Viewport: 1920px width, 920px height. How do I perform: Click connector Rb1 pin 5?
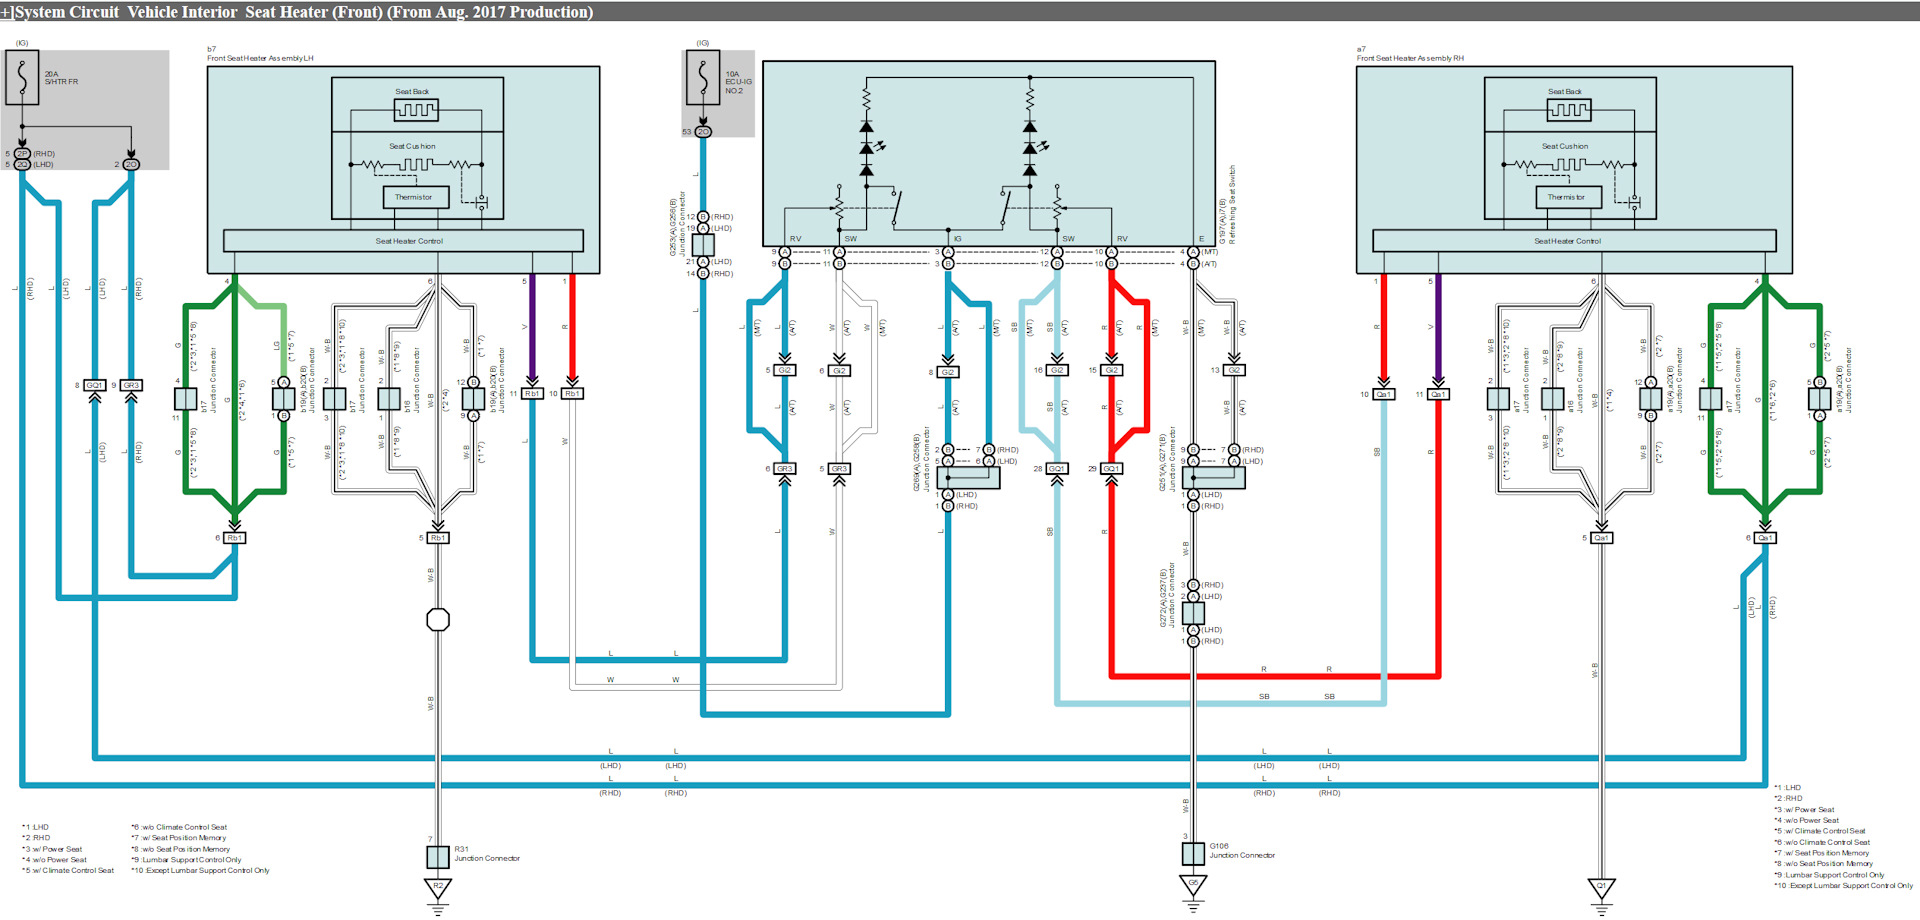pyautogui.click(x=438, y=538)
